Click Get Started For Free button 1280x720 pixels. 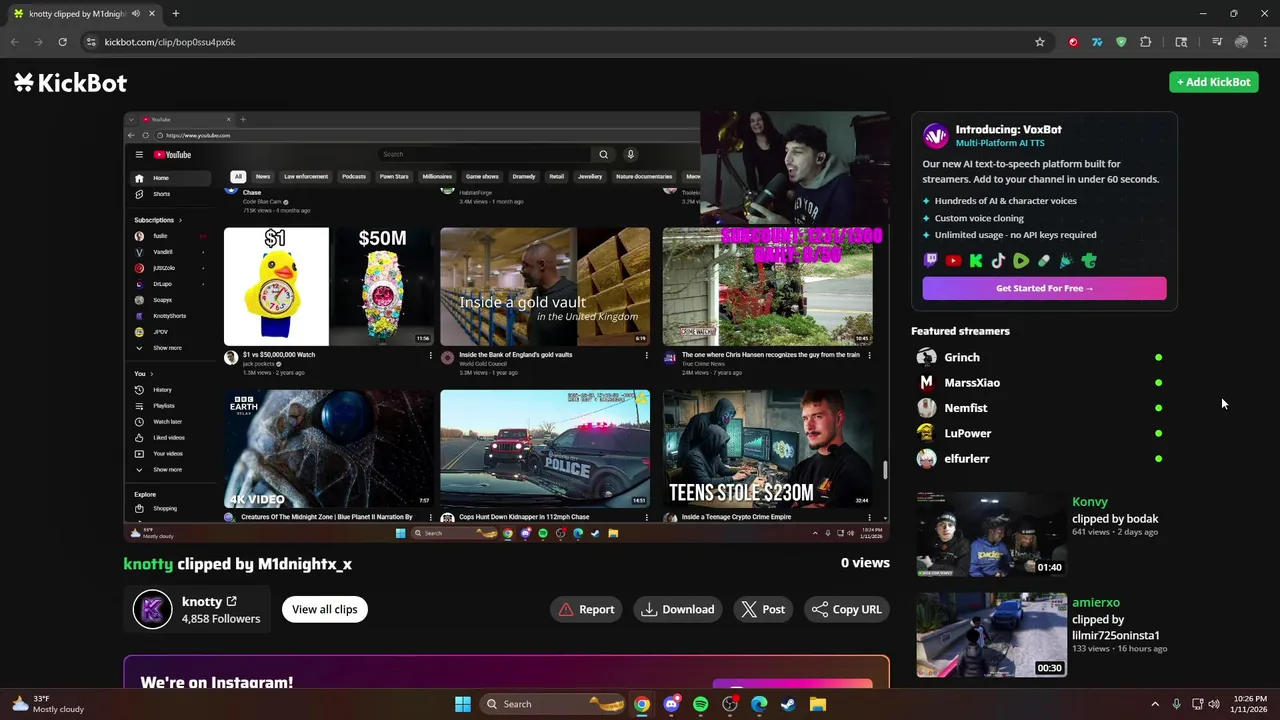click(1044, 288)
